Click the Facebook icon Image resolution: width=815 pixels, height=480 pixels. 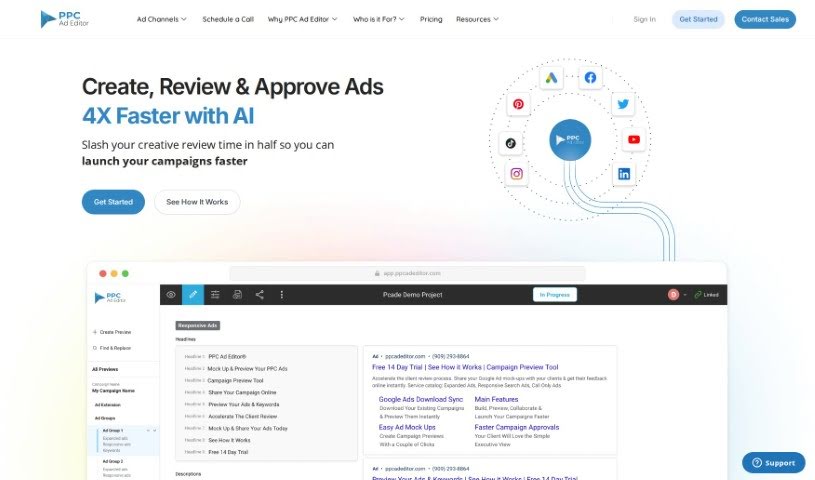590,77
